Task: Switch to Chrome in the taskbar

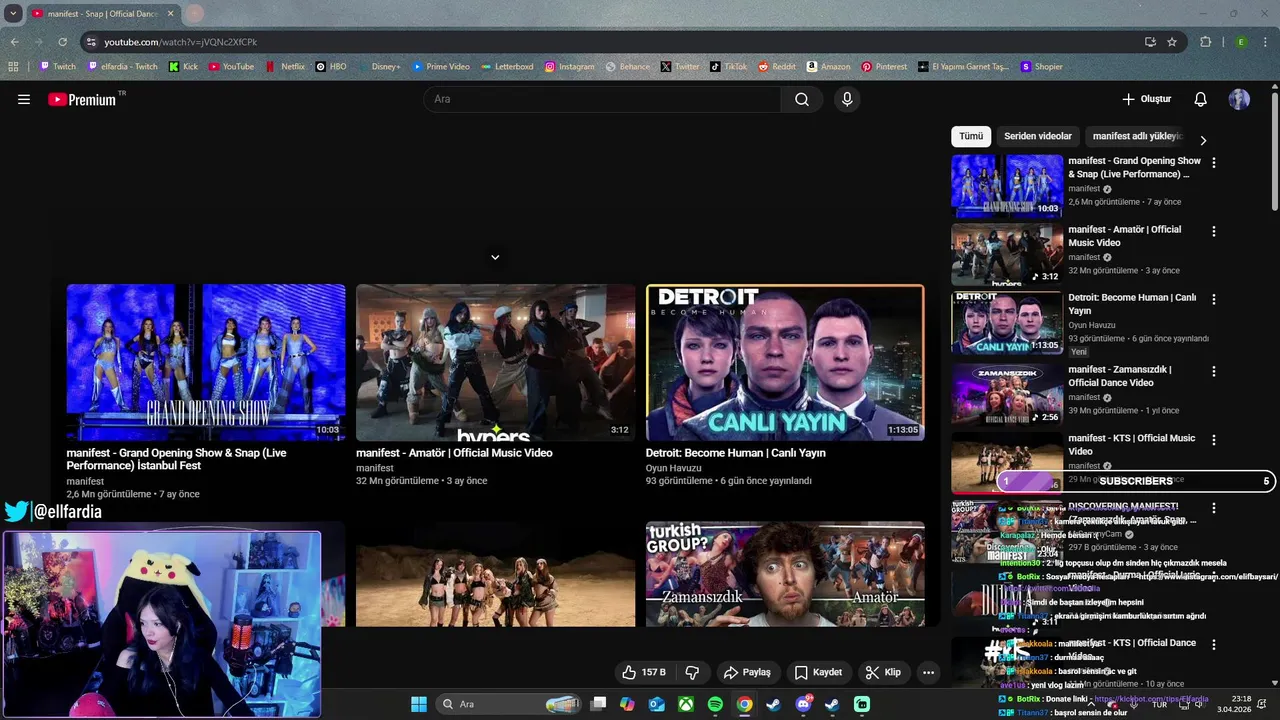Action: (x=745, y=704)
